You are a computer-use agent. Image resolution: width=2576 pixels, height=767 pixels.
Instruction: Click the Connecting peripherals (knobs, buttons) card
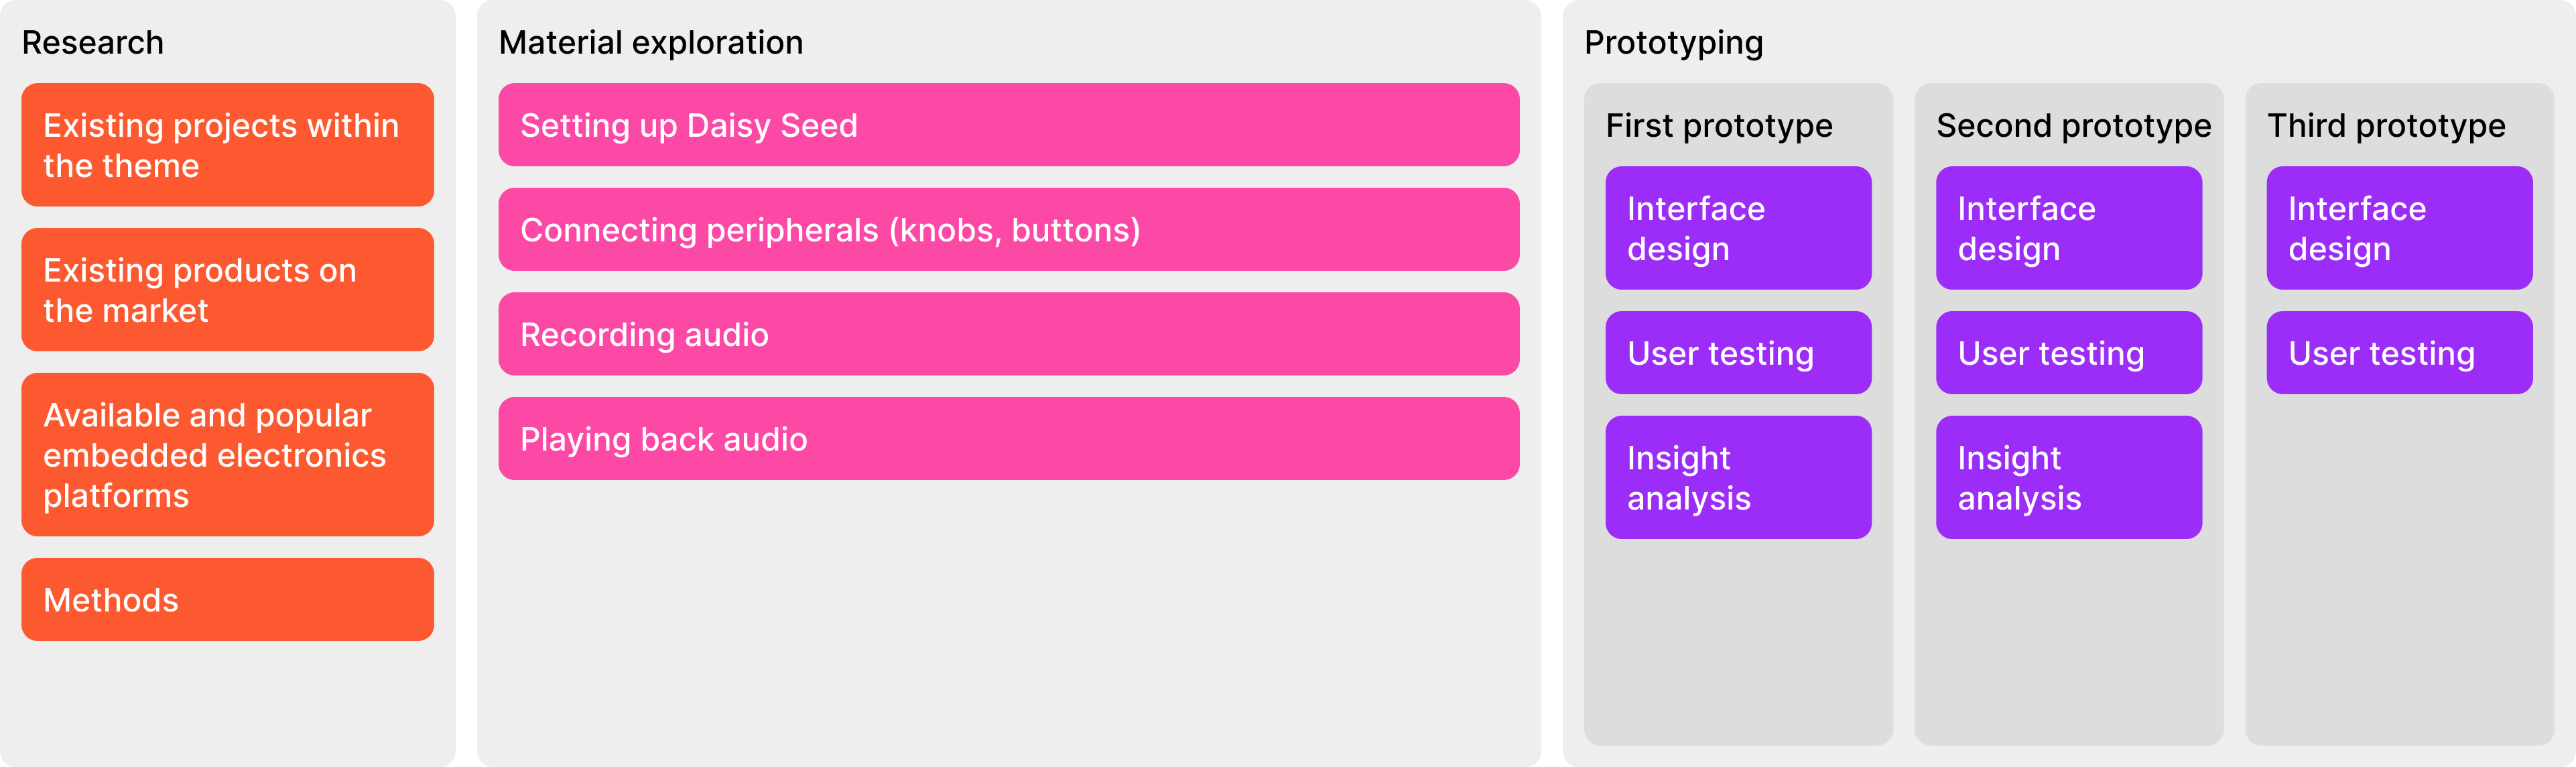[x=1008, y=230]
